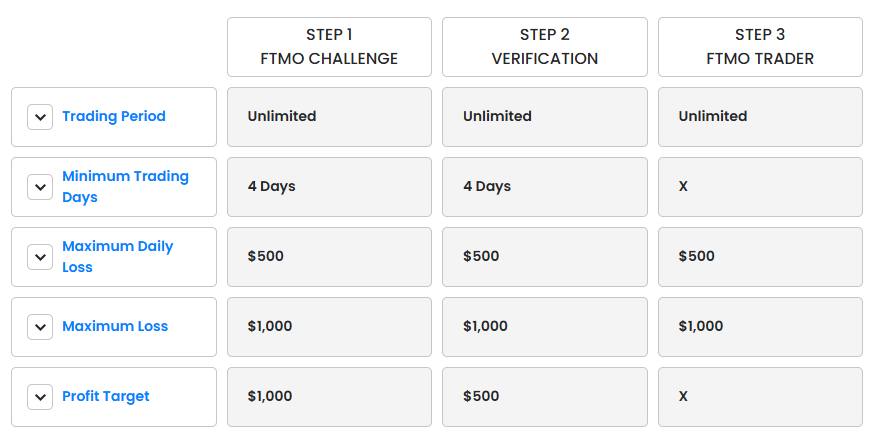872x432 pixels.
Task: Click $500 Profit Target under Verification
Action: click(x=545, y=397)
